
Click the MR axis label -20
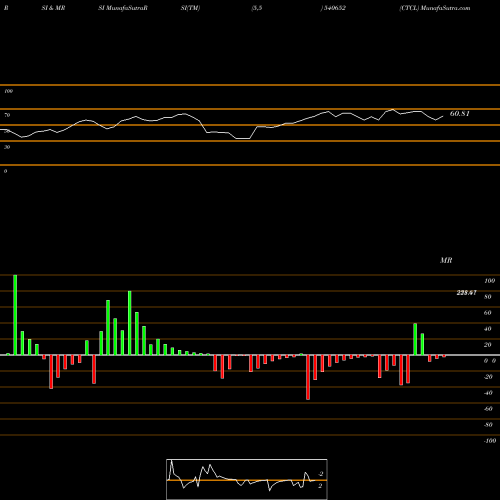(x=488, y=377)
